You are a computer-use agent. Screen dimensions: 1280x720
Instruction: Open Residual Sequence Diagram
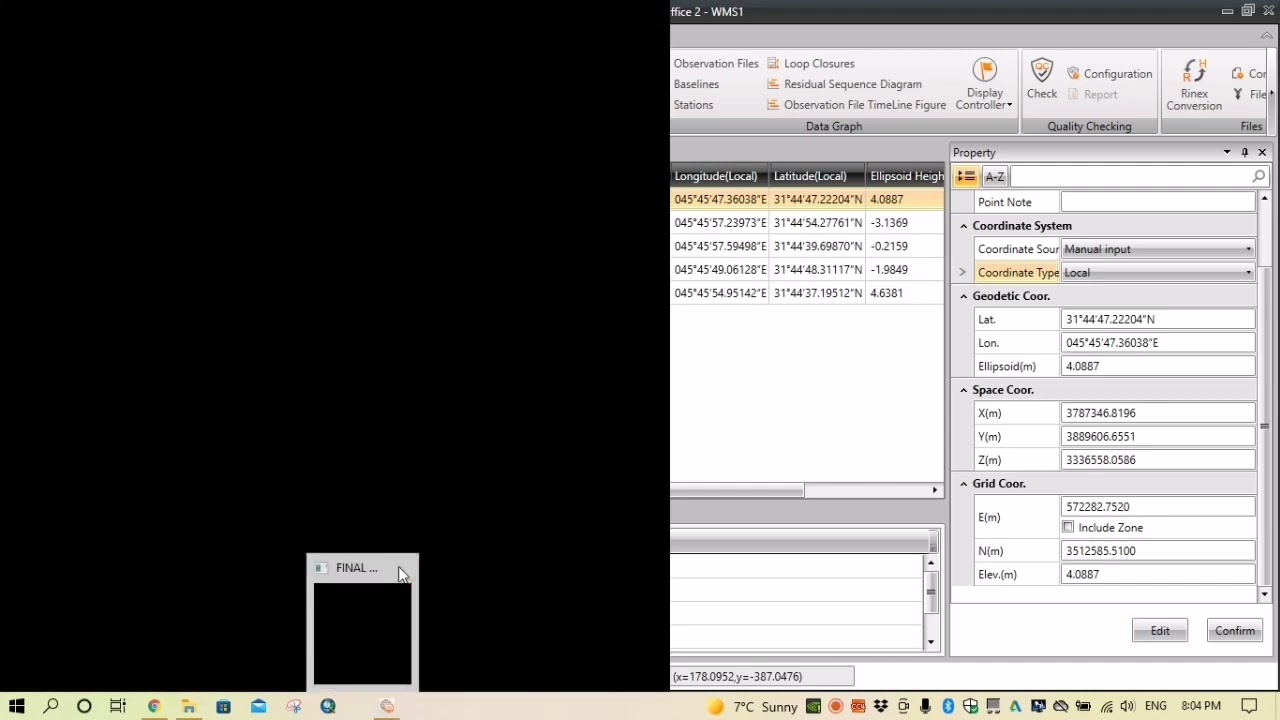tap(844, 84)
